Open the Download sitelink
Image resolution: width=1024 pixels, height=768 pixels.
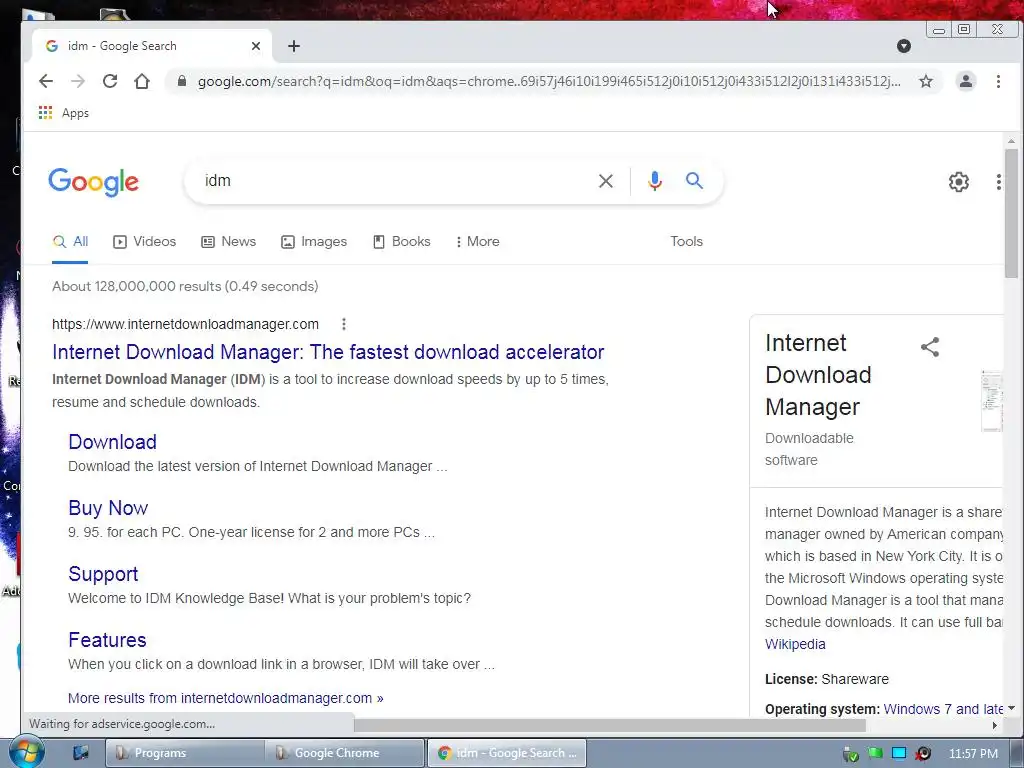pyautogui.click(x=112, y=442)
